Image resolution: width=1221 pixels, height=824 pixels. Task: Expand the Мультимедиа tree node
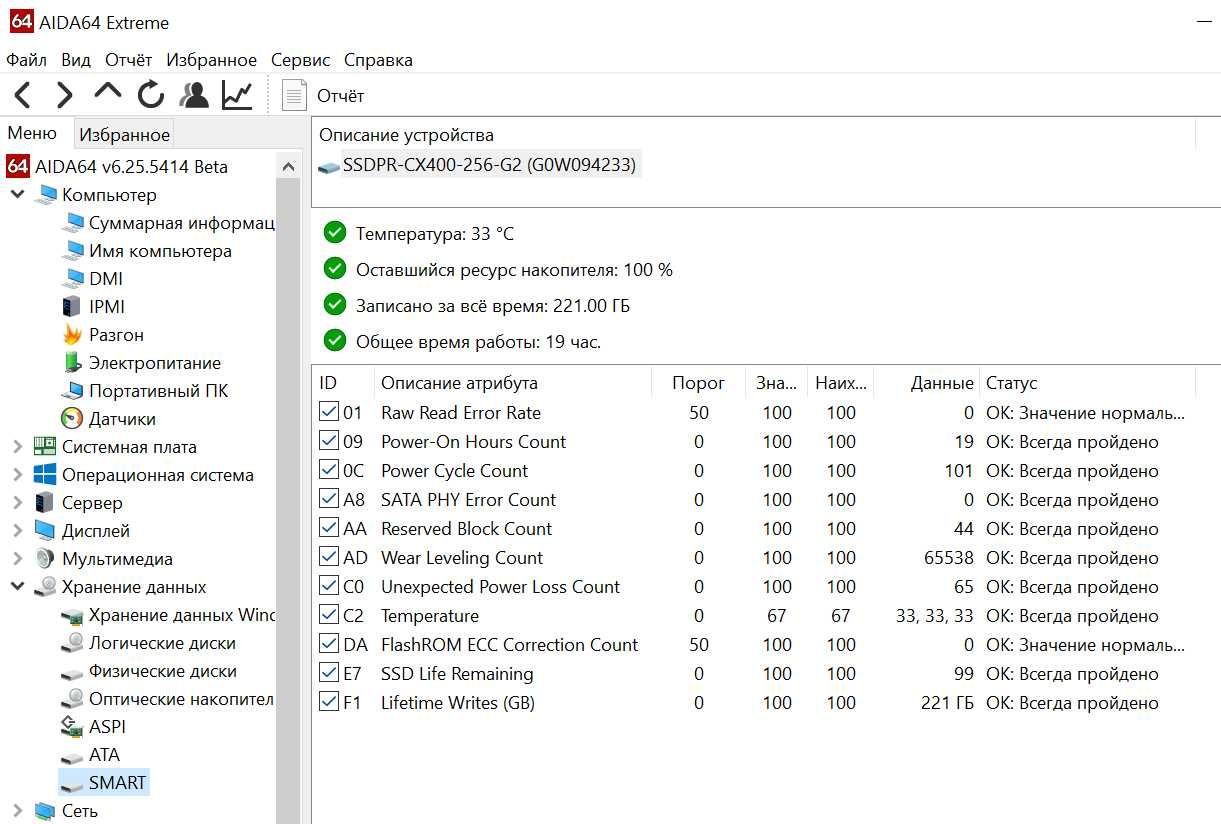click(x=17, y=559)
